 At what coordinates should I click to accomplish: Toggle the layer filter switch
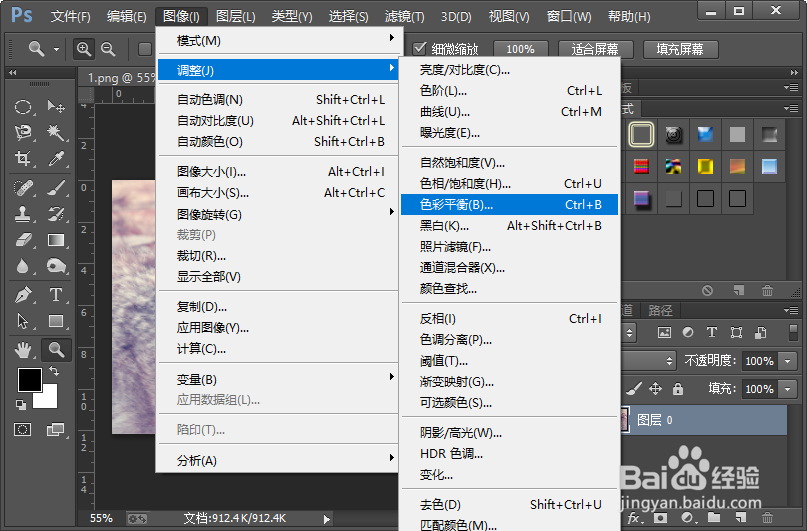coord(793,332)
